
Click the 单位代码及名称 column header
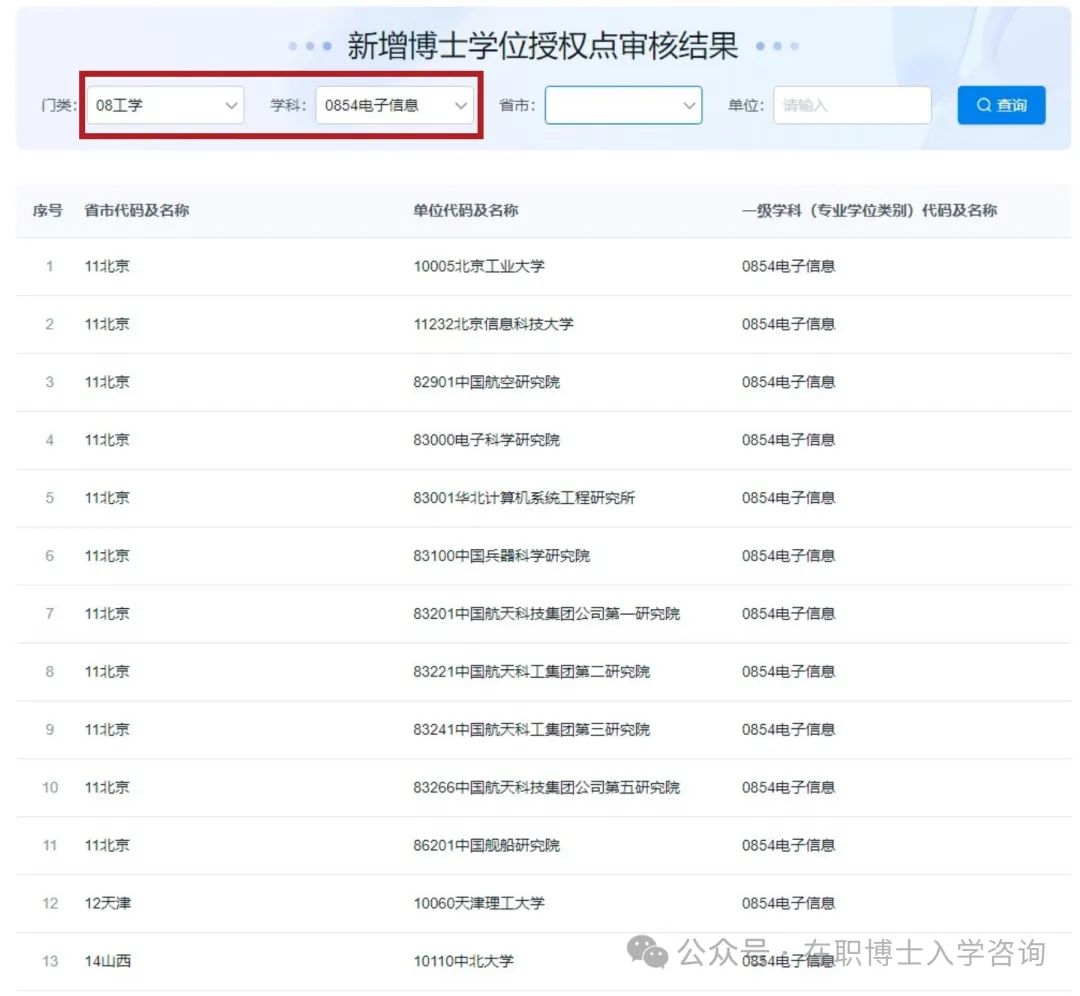coord(465,211)
